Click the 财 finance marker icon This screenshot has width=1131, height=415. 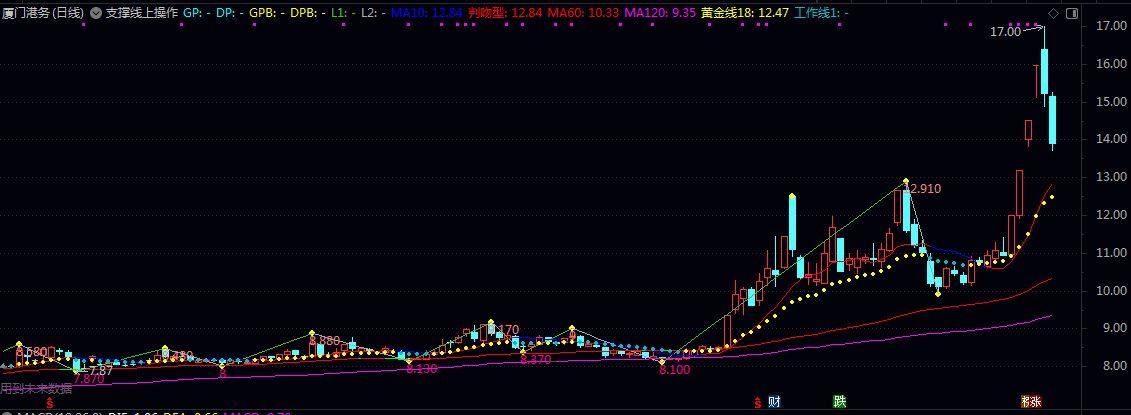(774, 401)
